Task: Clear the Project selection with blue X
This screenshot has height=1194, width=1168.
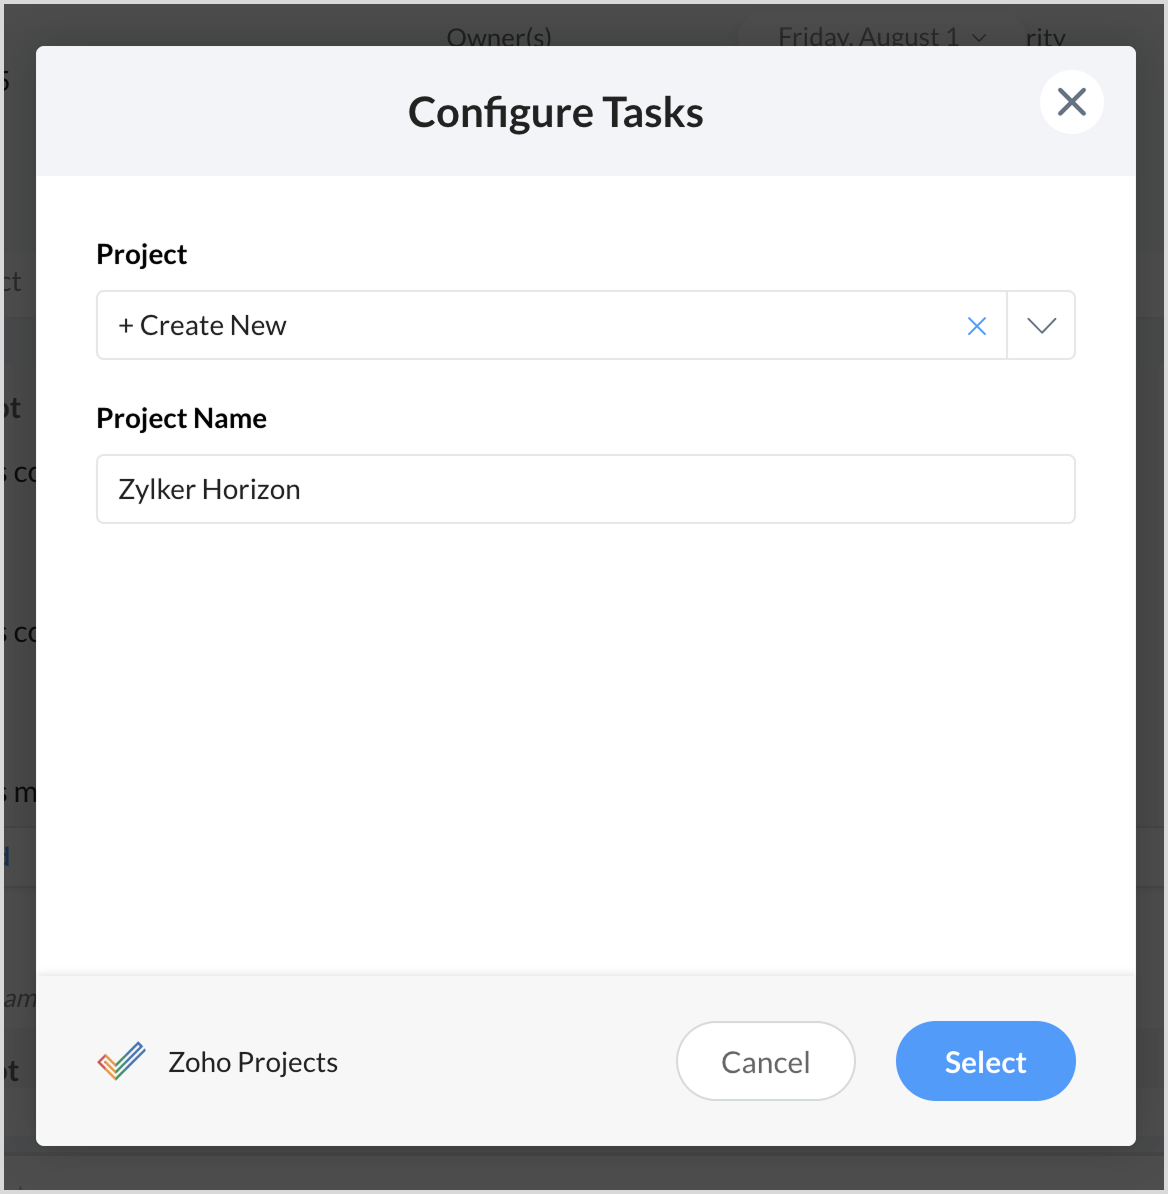Action: (x=976, y=326)
